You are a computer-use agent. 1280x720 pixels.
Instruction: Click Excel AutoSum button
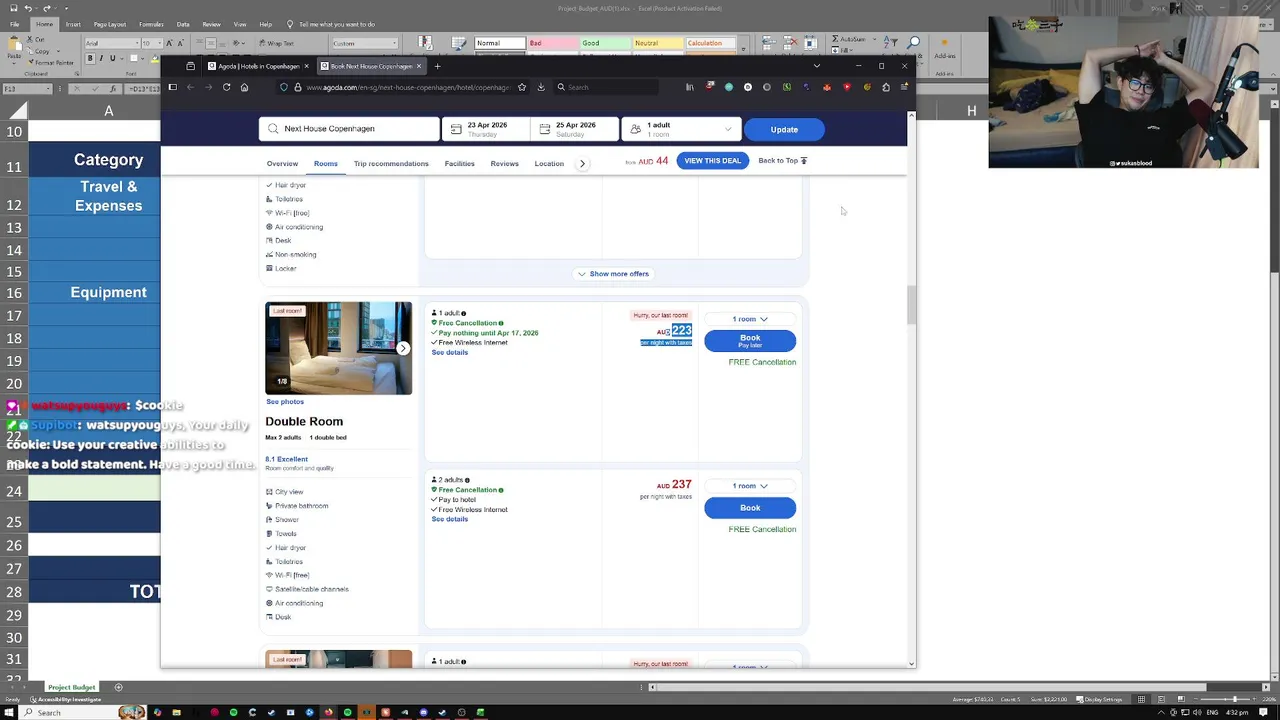848,41
